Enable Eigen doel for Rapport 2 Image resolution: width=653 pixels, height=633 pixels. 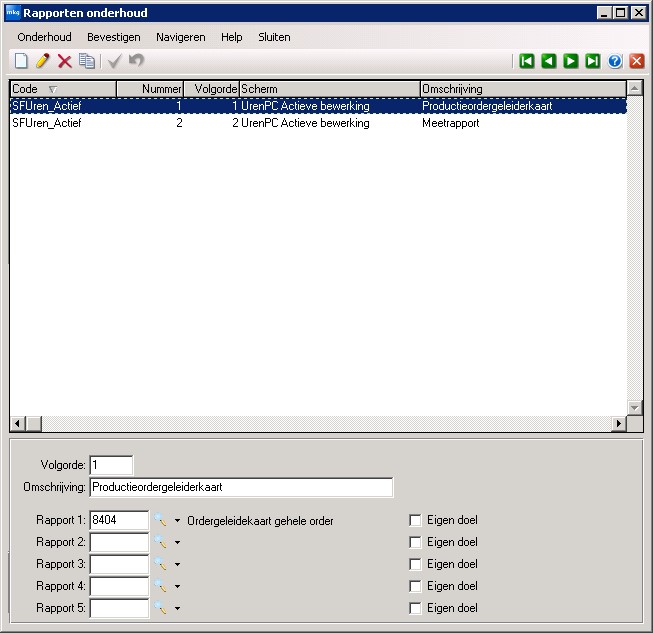pyautogui.click(x=415, y=542)
